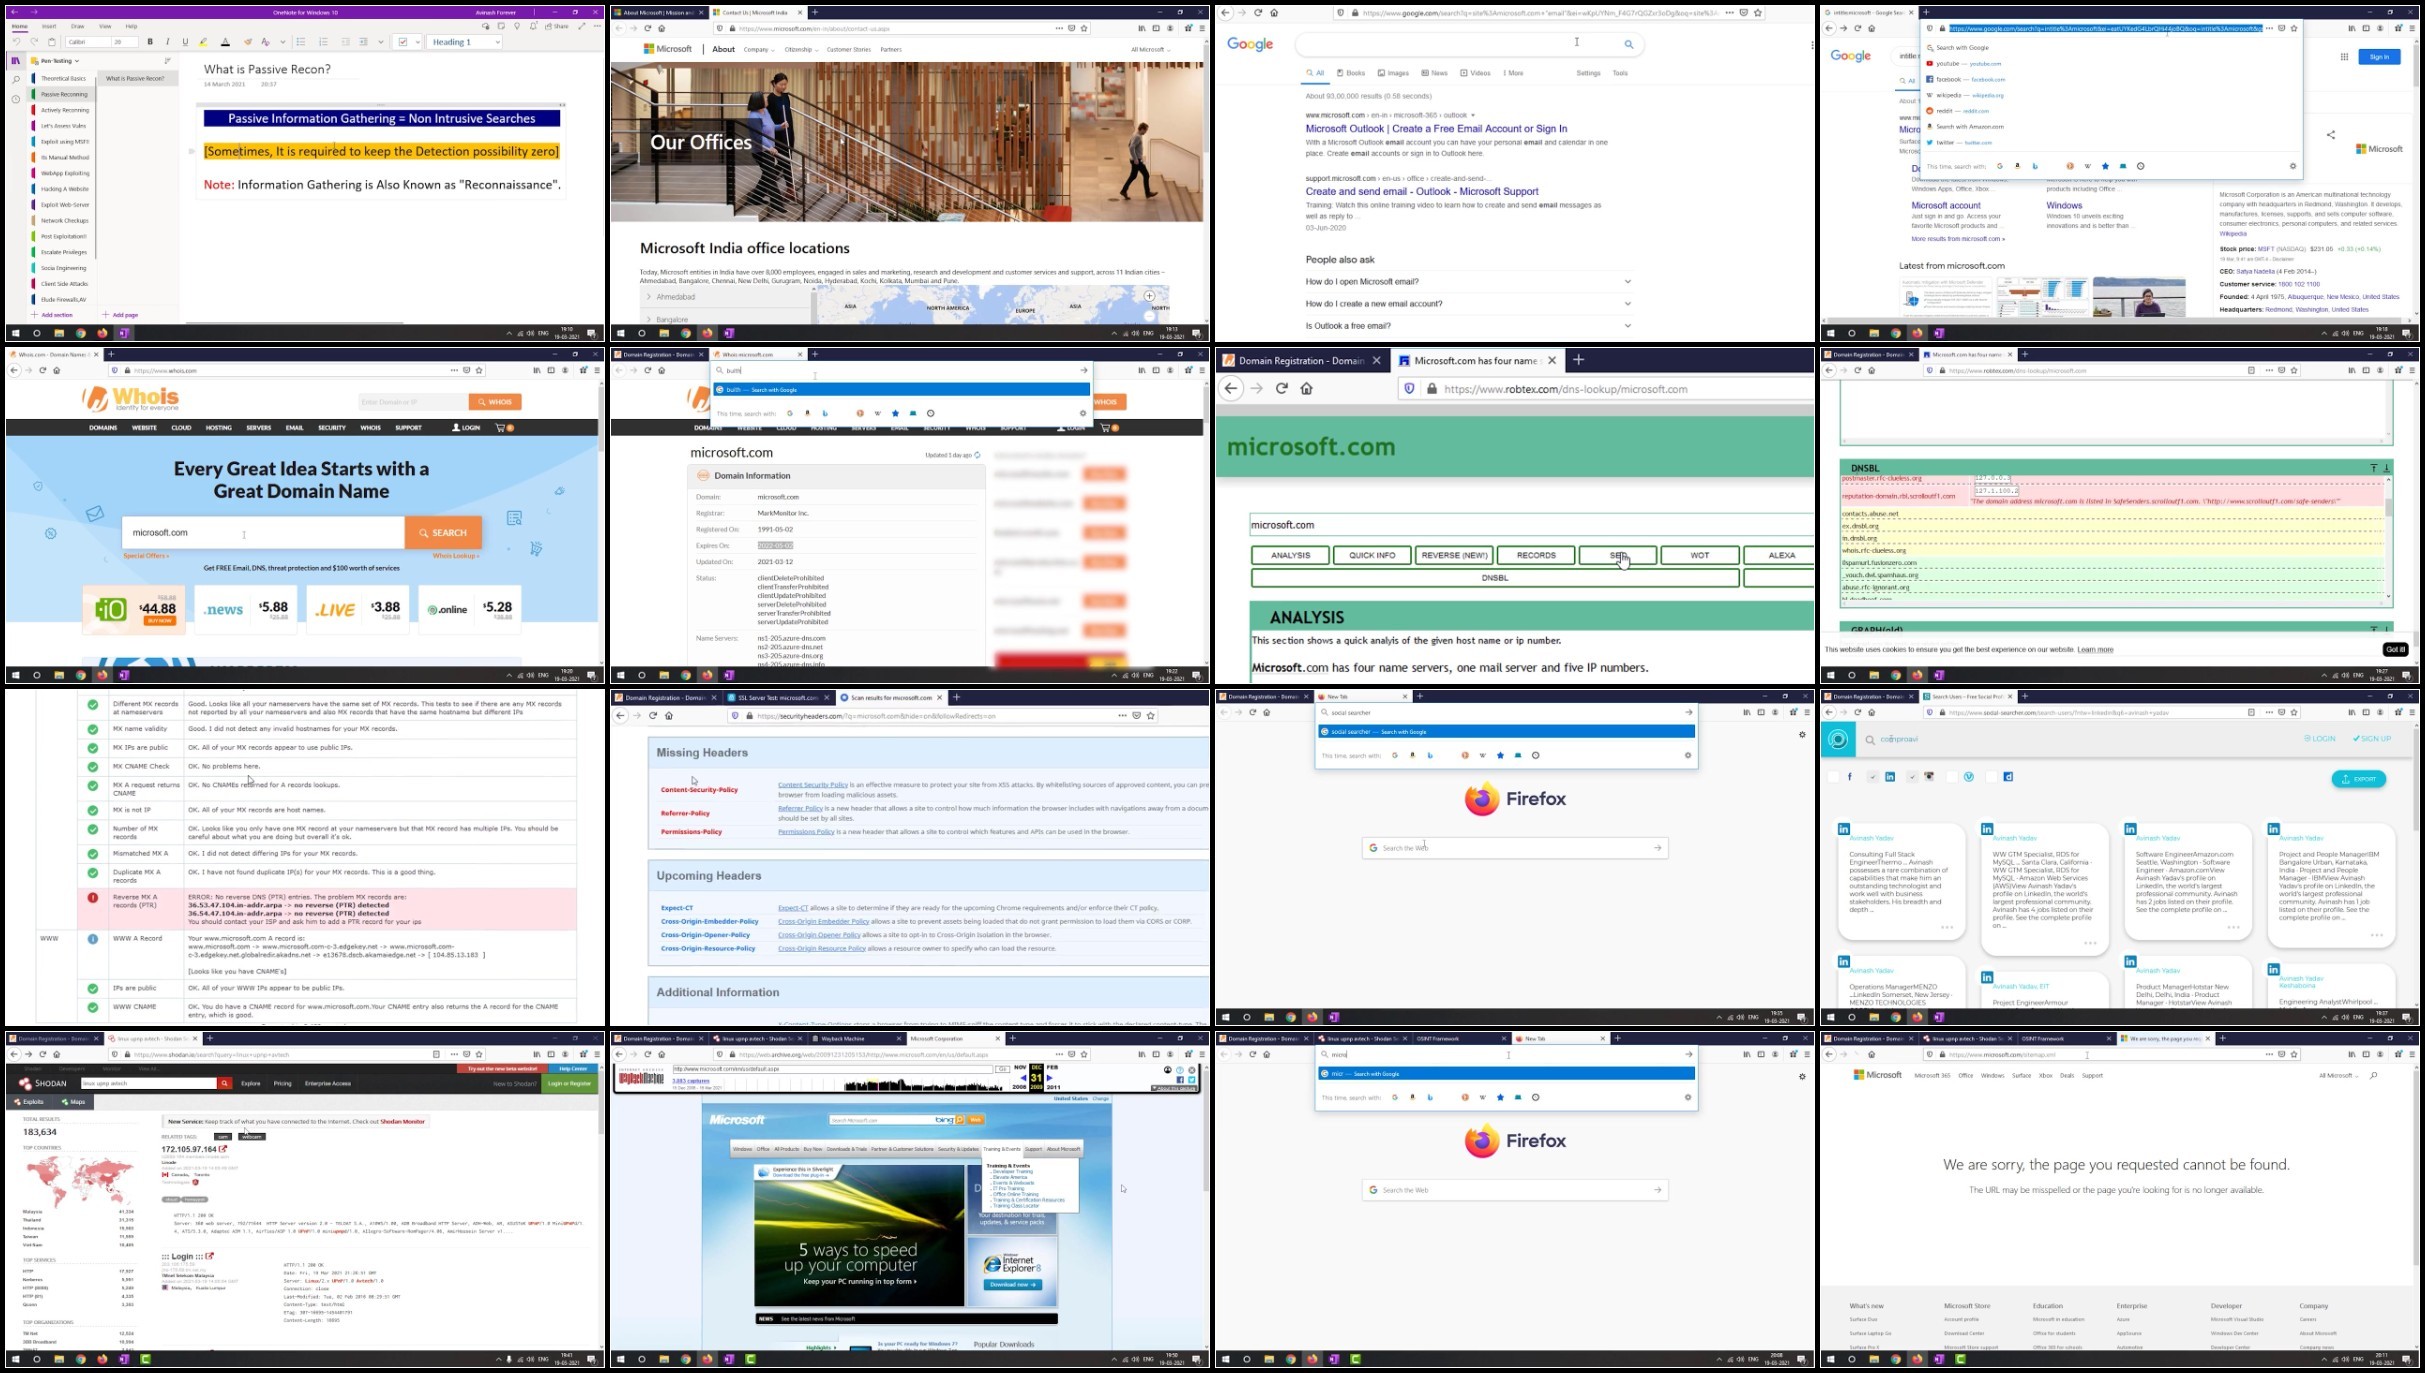Switch to the Insert tab in OneNote
Image resolution: width=2425 pixels, height=1373 pixels.
(x=49, y=26)
